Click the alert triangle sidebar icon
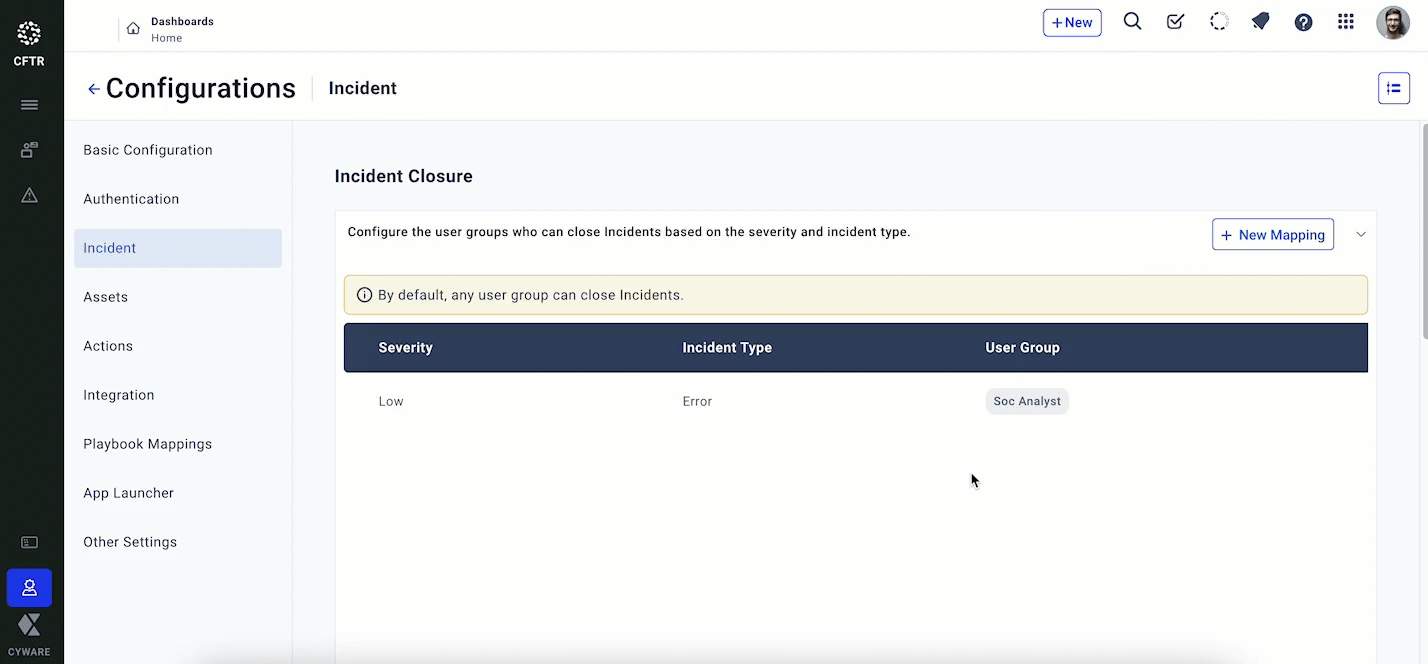Image resolution: width=1428 pixels, height=664 pixels. (x=29, y=195)
